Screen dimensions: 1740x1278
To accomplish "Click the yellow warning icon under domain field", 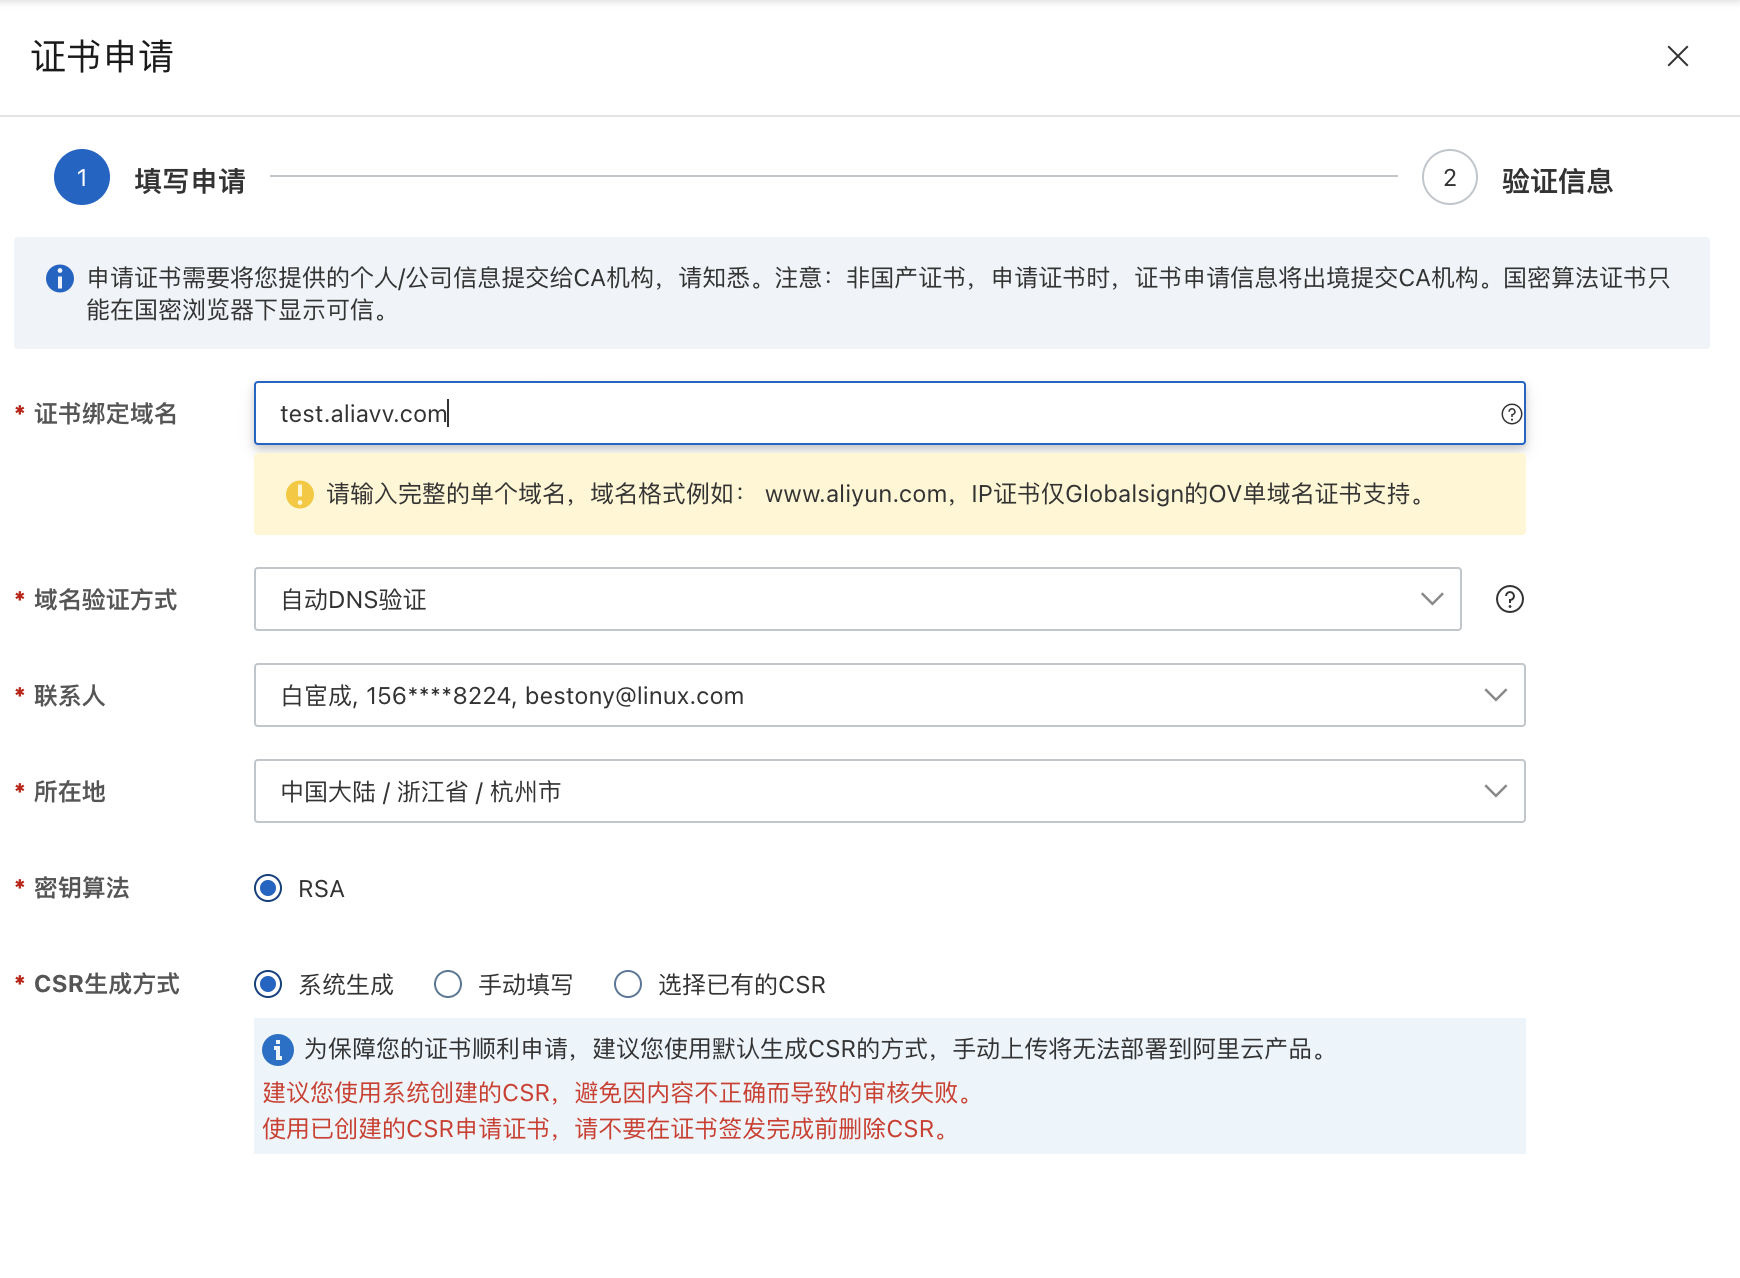I will pyautogui.click(x=299, y=494).
